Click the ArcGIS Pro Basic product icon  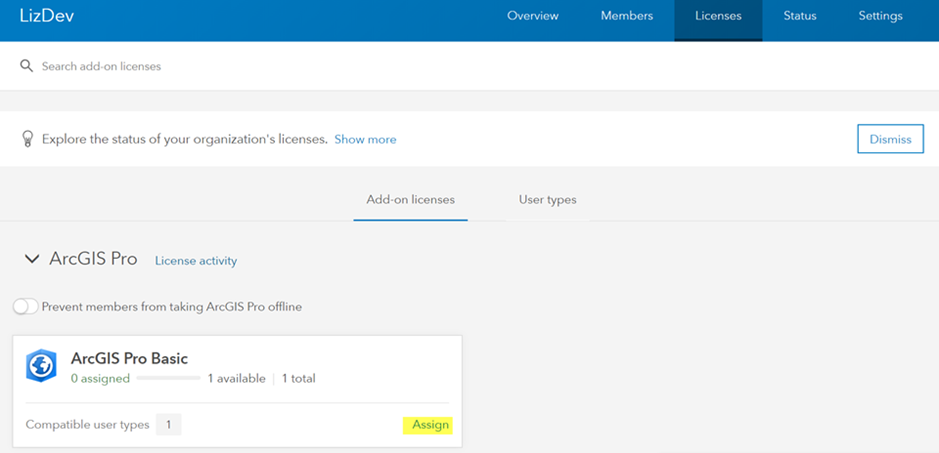tap(41, 366)
